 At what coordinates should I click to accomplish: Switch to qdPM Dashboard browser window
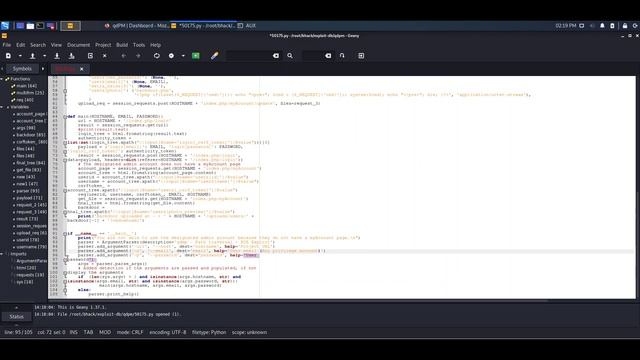(x=136, y=26)
